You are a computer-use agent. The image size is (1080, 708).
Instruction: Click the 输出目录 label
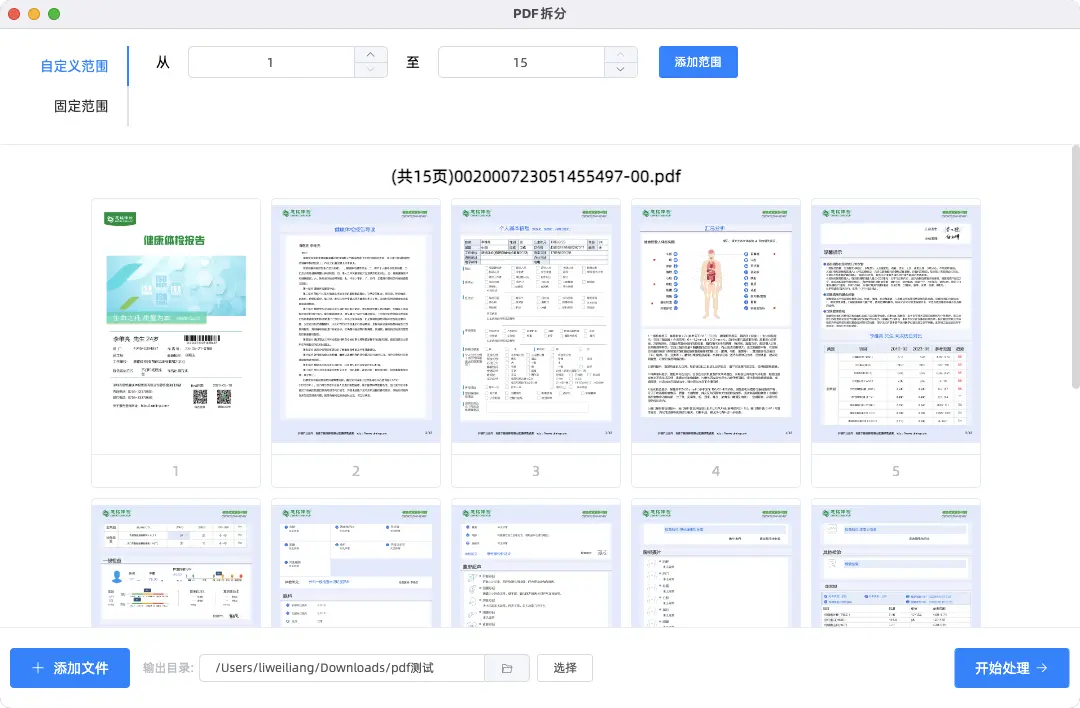(168, 668)
